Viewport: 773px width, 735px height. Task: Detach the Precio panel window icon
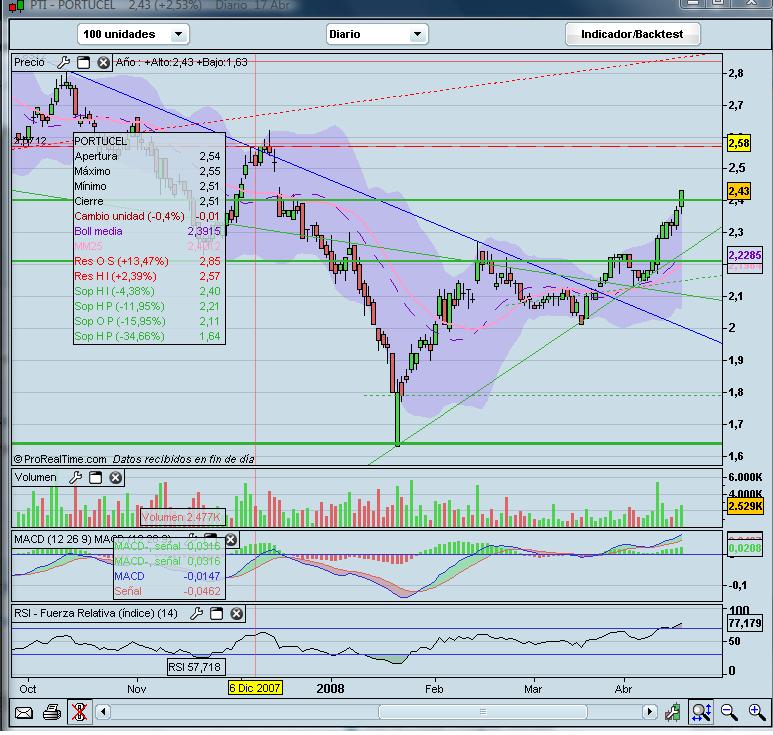83,63
